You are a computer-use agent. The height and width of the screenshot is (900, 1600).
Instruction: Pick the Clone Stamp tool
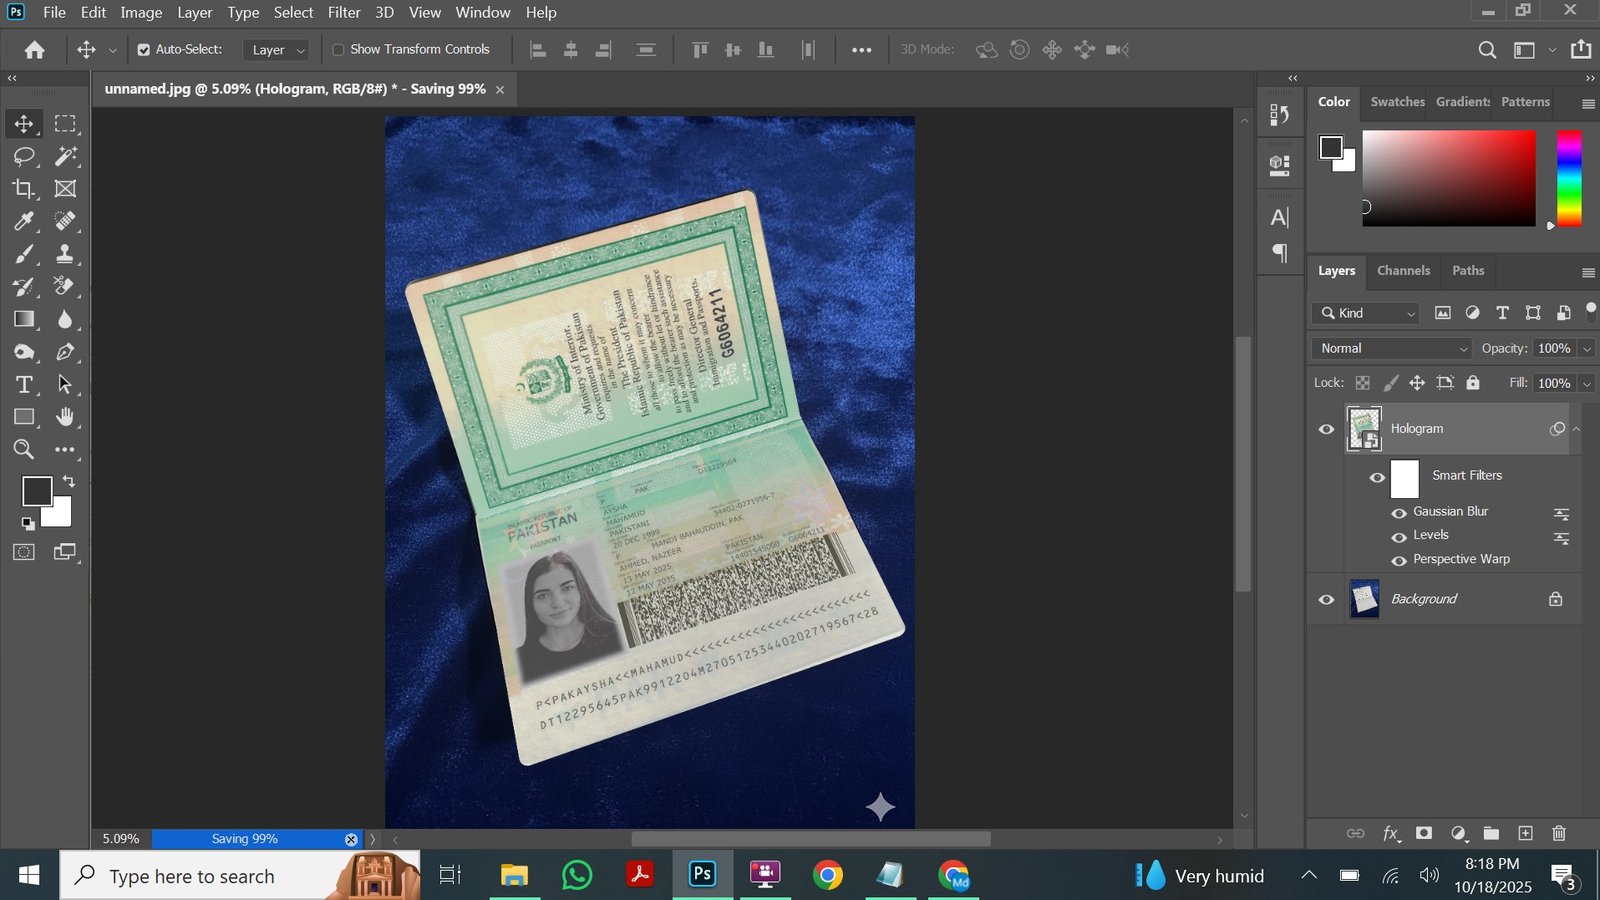tap(65, 254)
